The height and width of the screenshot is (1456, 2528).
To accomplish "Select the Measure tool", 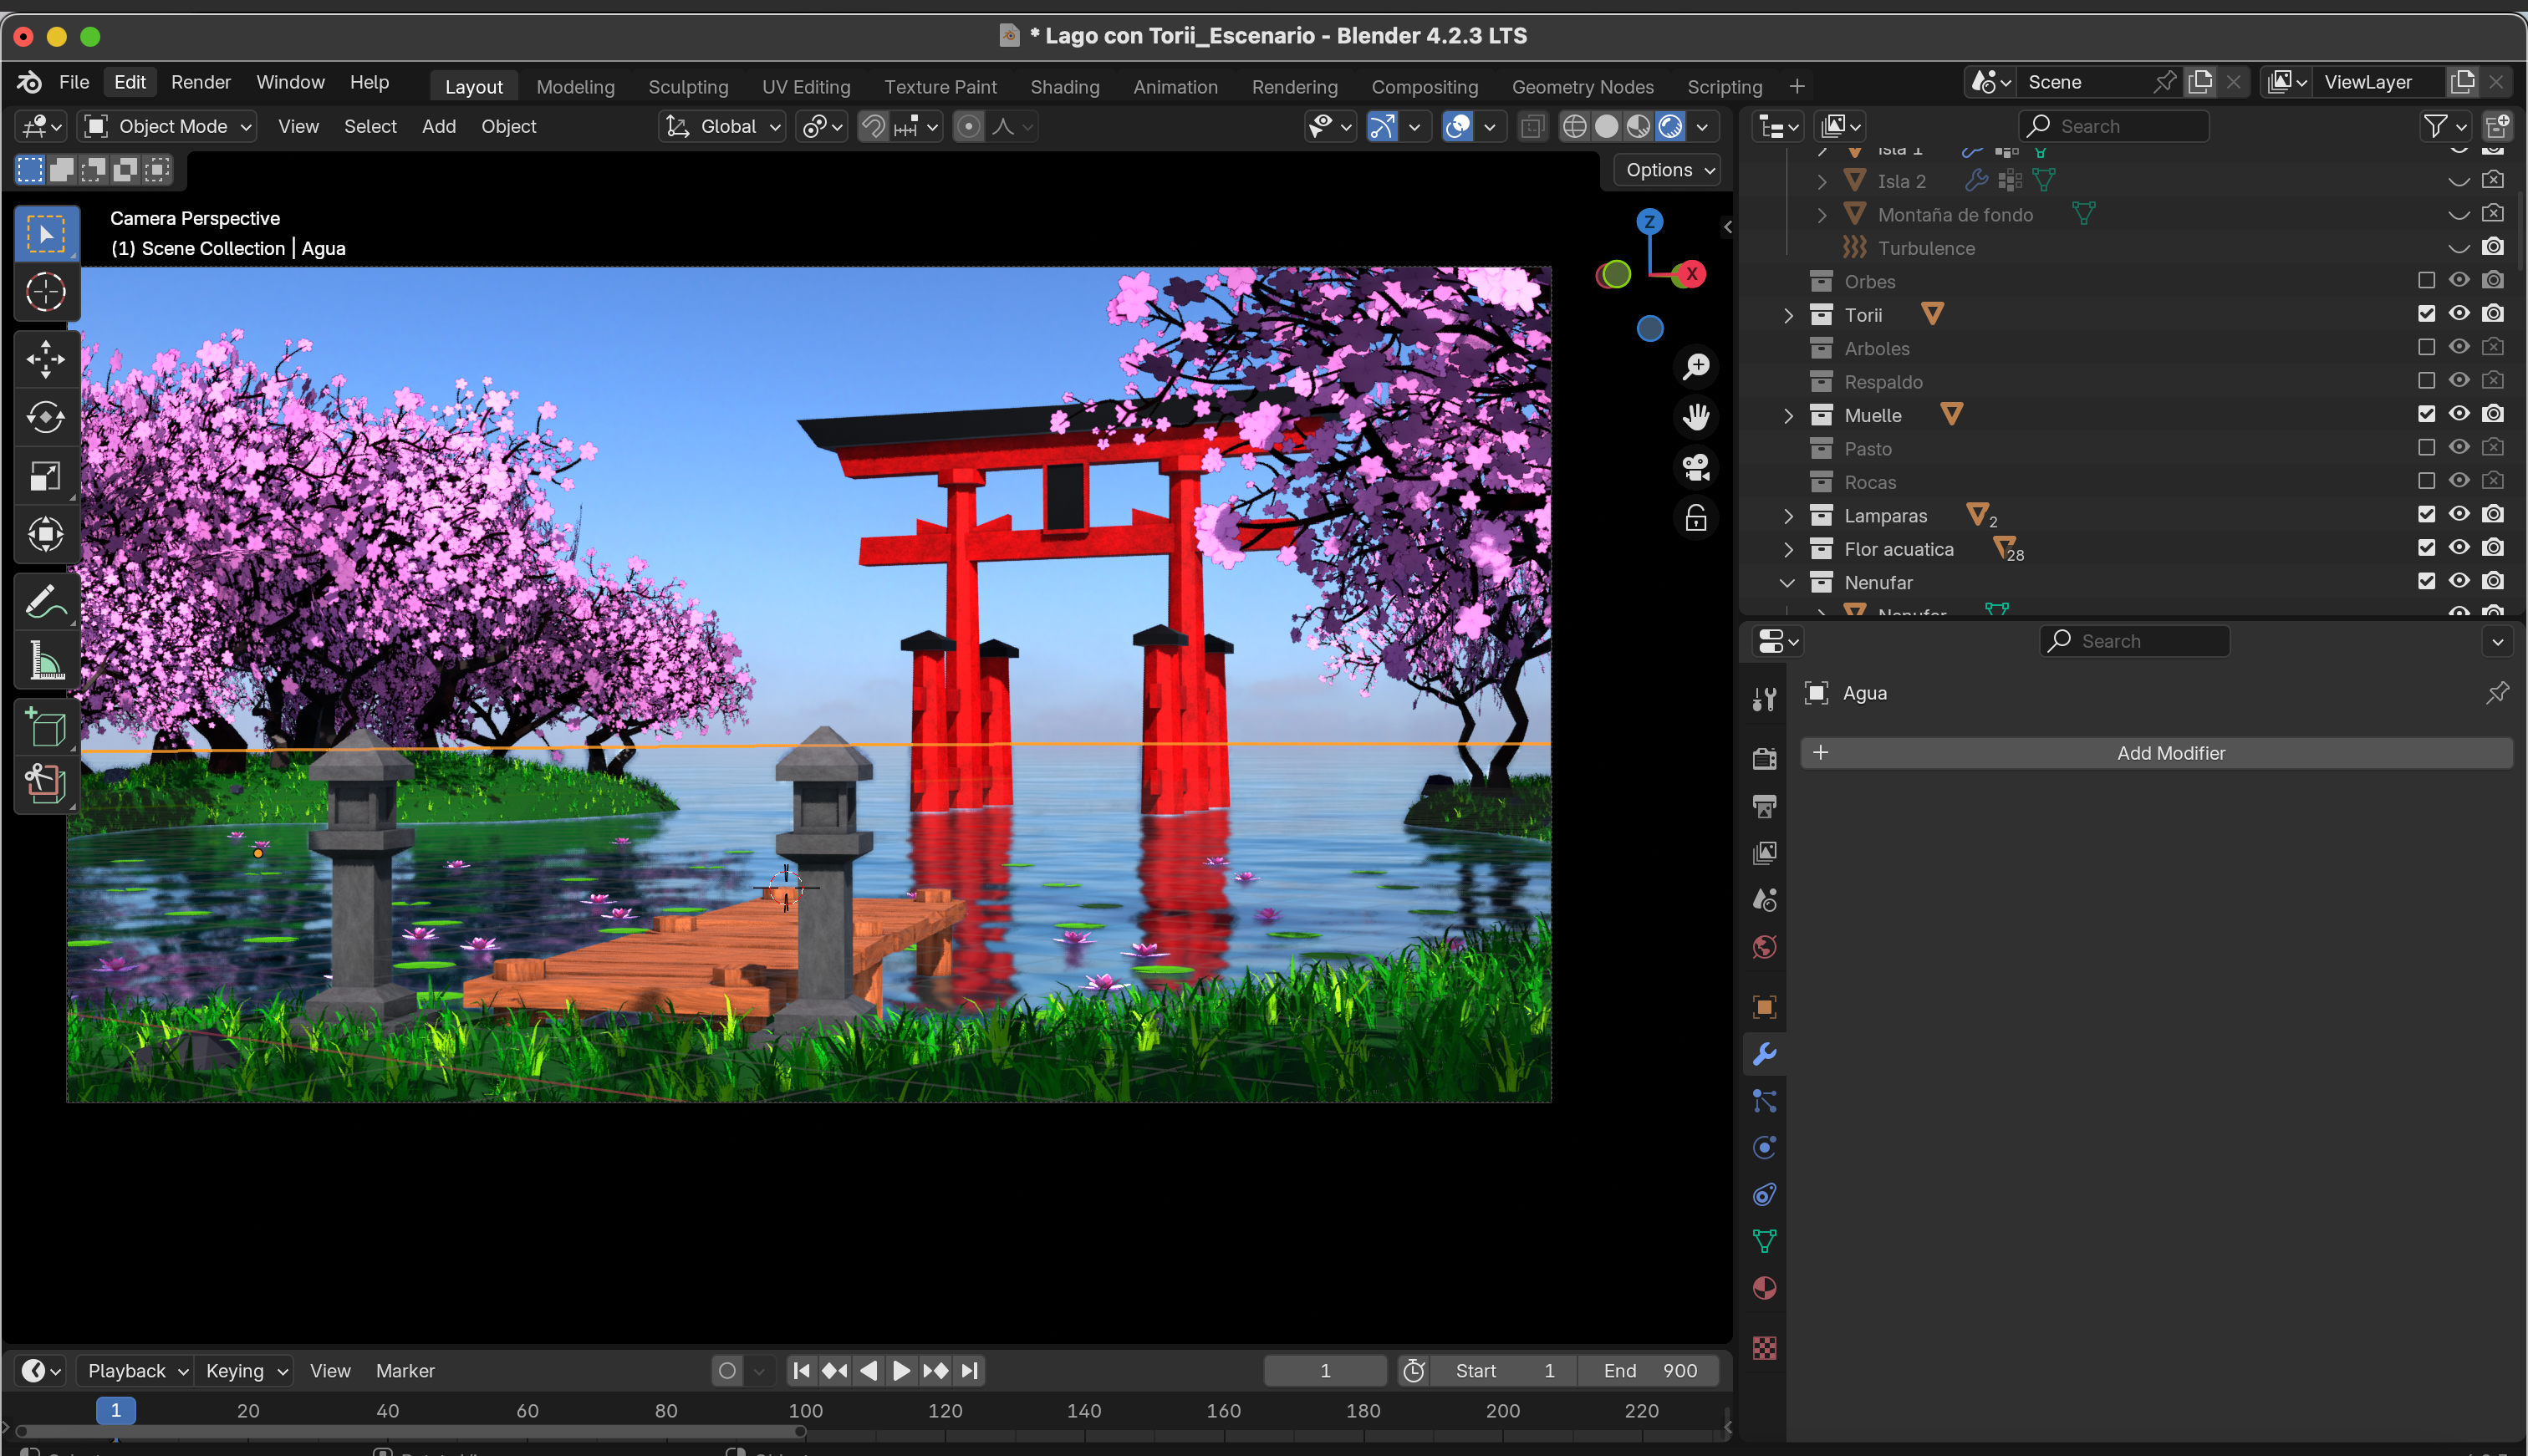I will coord(46,660).
